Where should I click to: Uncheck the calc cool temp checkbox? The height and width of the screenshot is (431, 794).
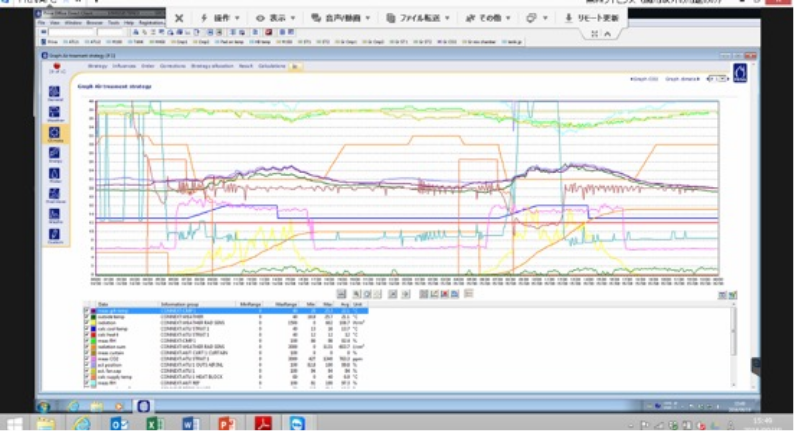point(86,329)
